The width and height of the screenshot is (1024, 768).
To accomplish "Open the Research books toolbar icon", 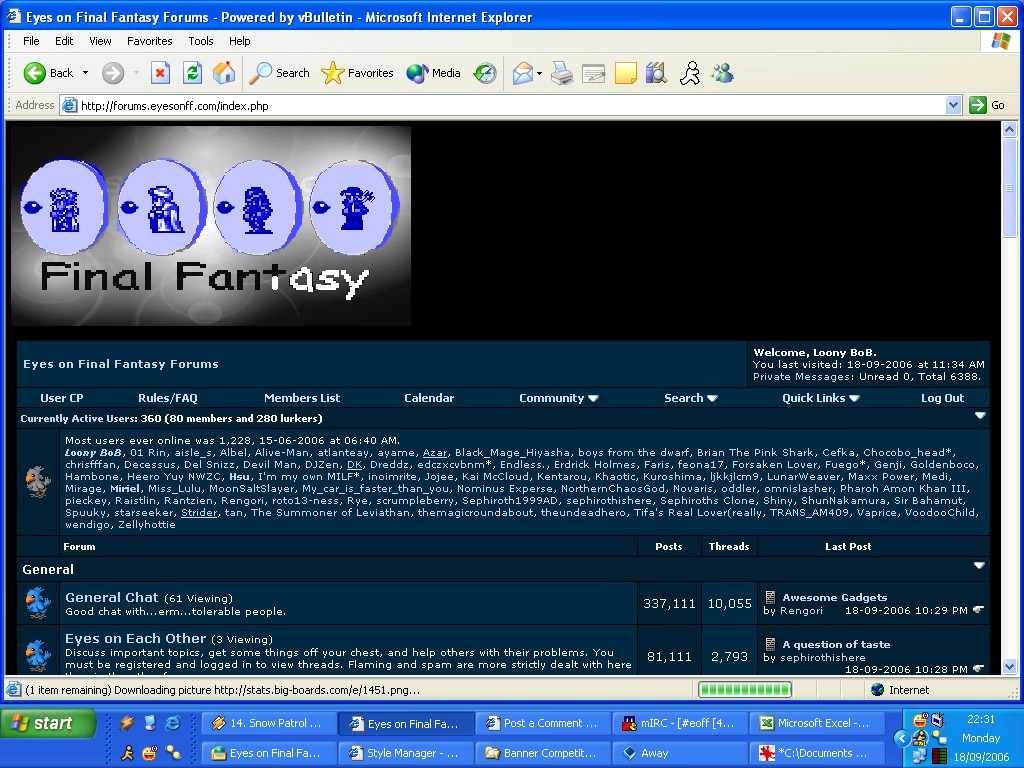I will pos(656,73).
